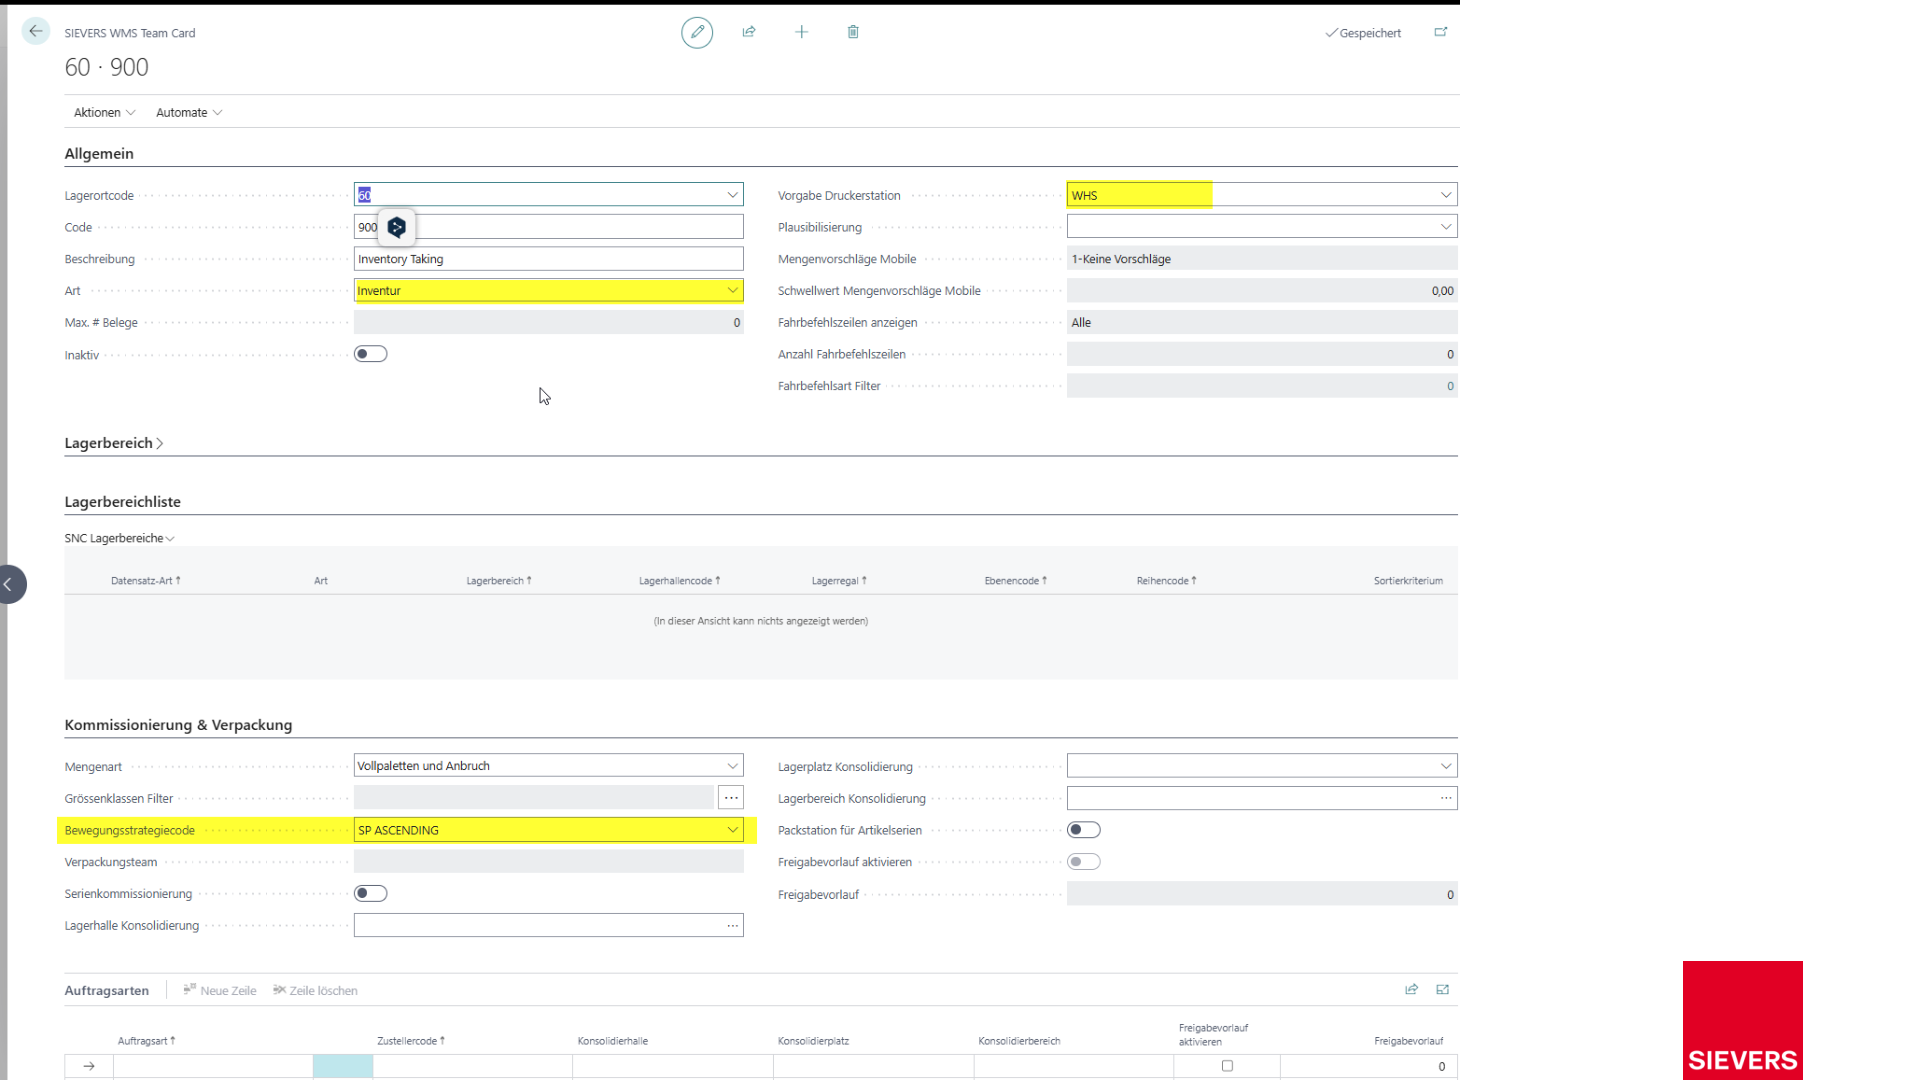The width and height of the screenshot is (1920, 1080).
Task: Click Kommissionierung & Verpackung header
Action: pos(178,725)
